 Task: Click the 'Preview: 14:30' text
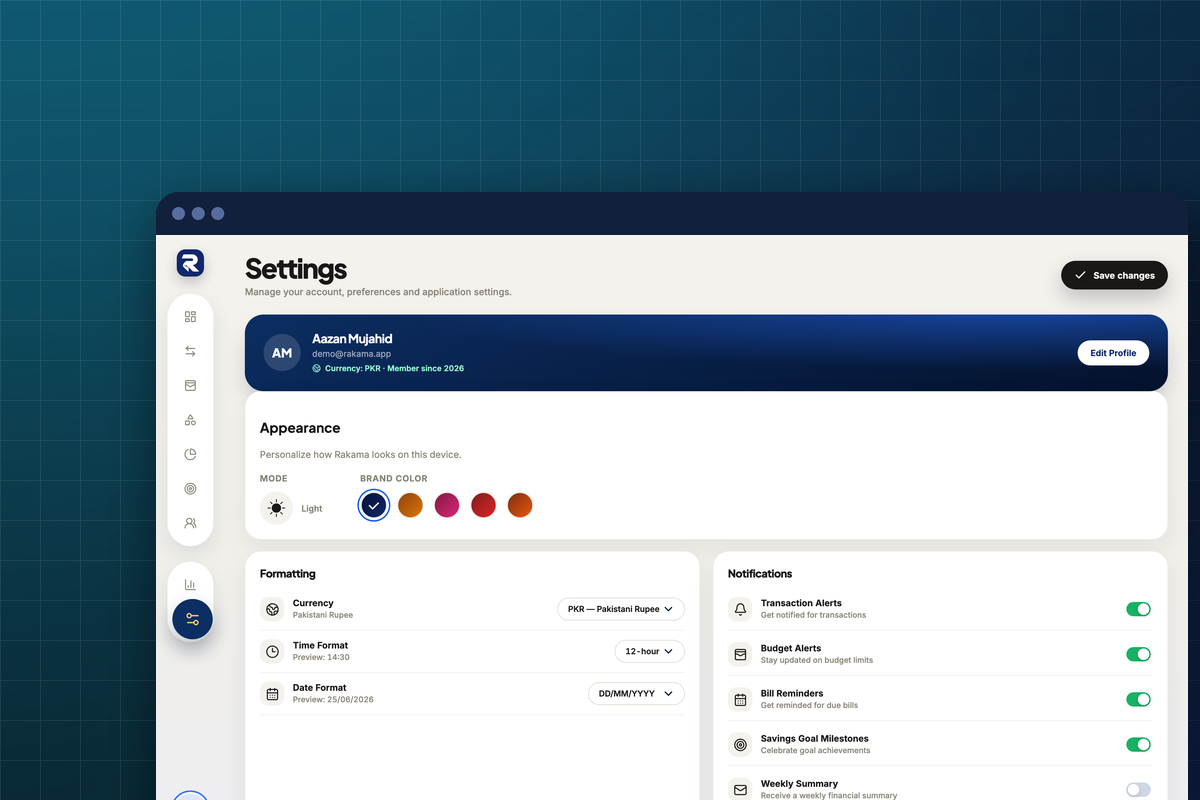321,657
